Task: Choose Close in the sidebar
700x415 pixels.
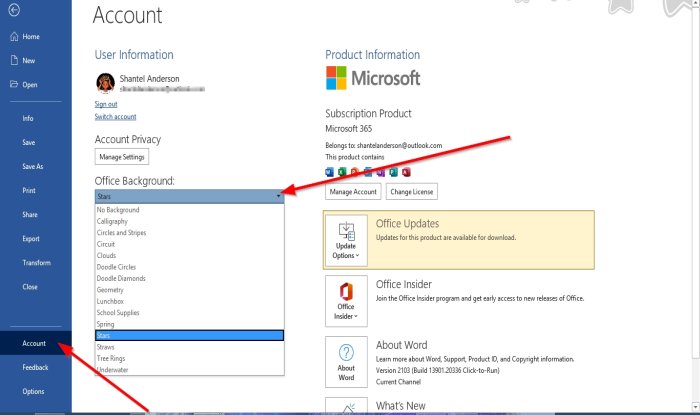Action: tap(30, 287)
